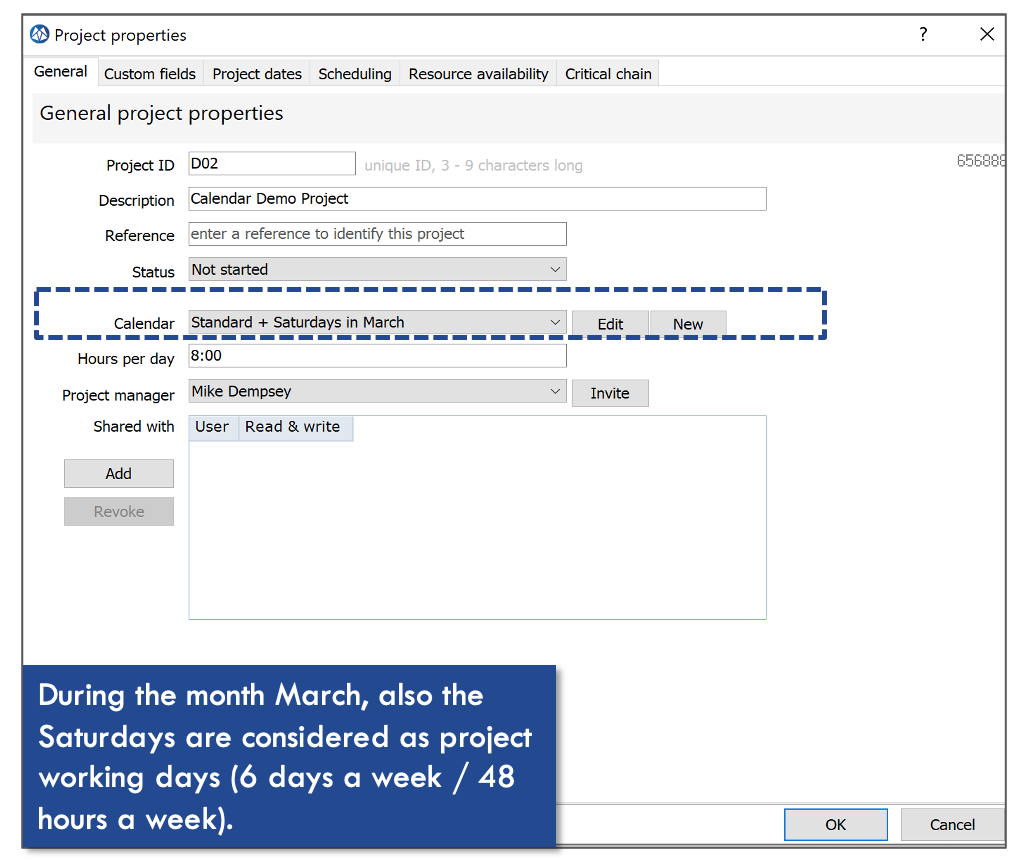Screen dimensions: 1022x862
Task: Expand the Project manager dropdown
Action: click(x=377, y=391)
